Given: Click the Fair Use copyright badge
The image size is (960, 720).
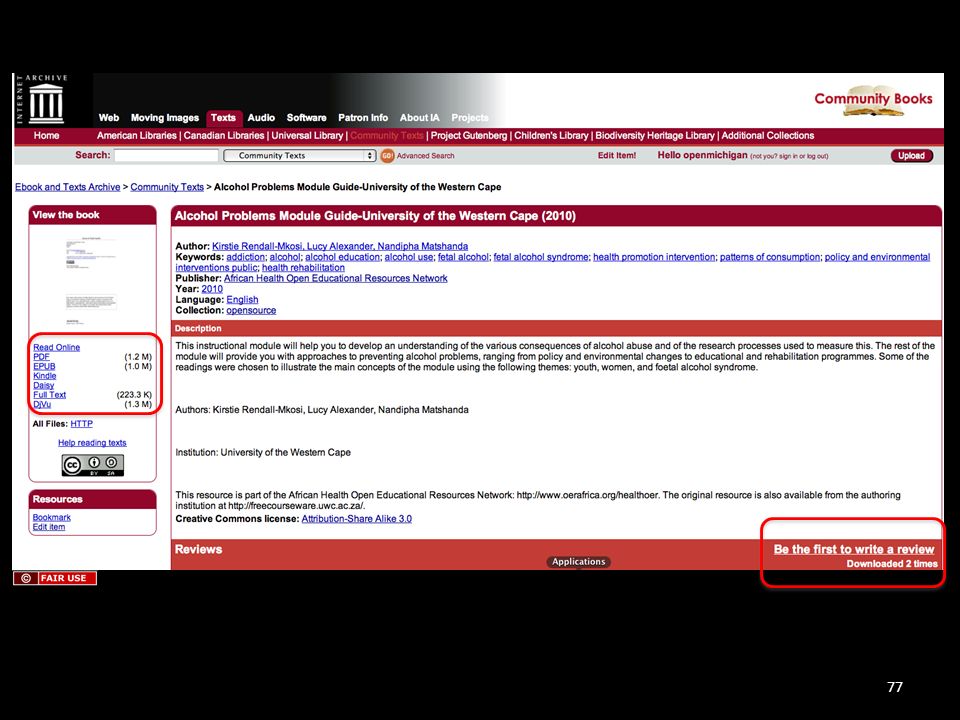Looking at the screenshot, I should click(x=55, y=578).
